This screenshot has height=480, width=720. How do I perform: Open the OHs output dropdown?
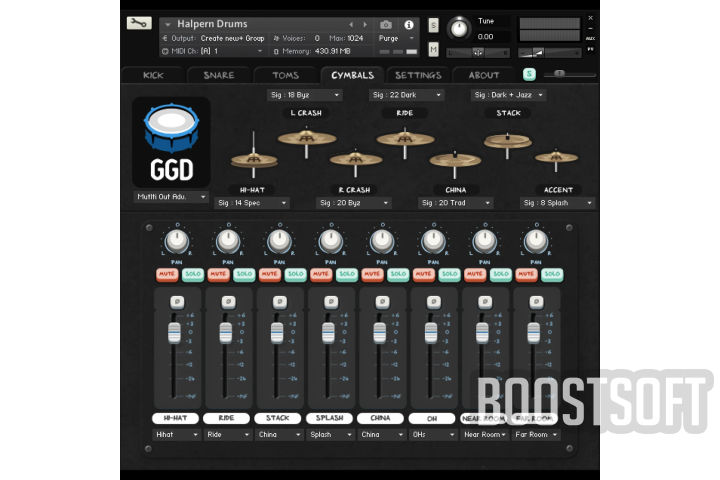pos(433,435)
